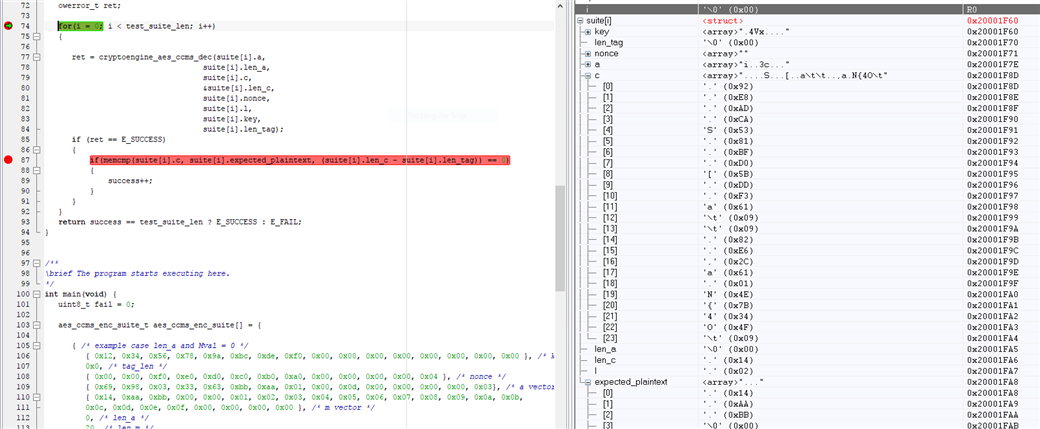Screen dimensions: 1040x429
Task: Remove the red breakpoint dot at line 87
Action: pyautogui.click(x=9, y=160)
